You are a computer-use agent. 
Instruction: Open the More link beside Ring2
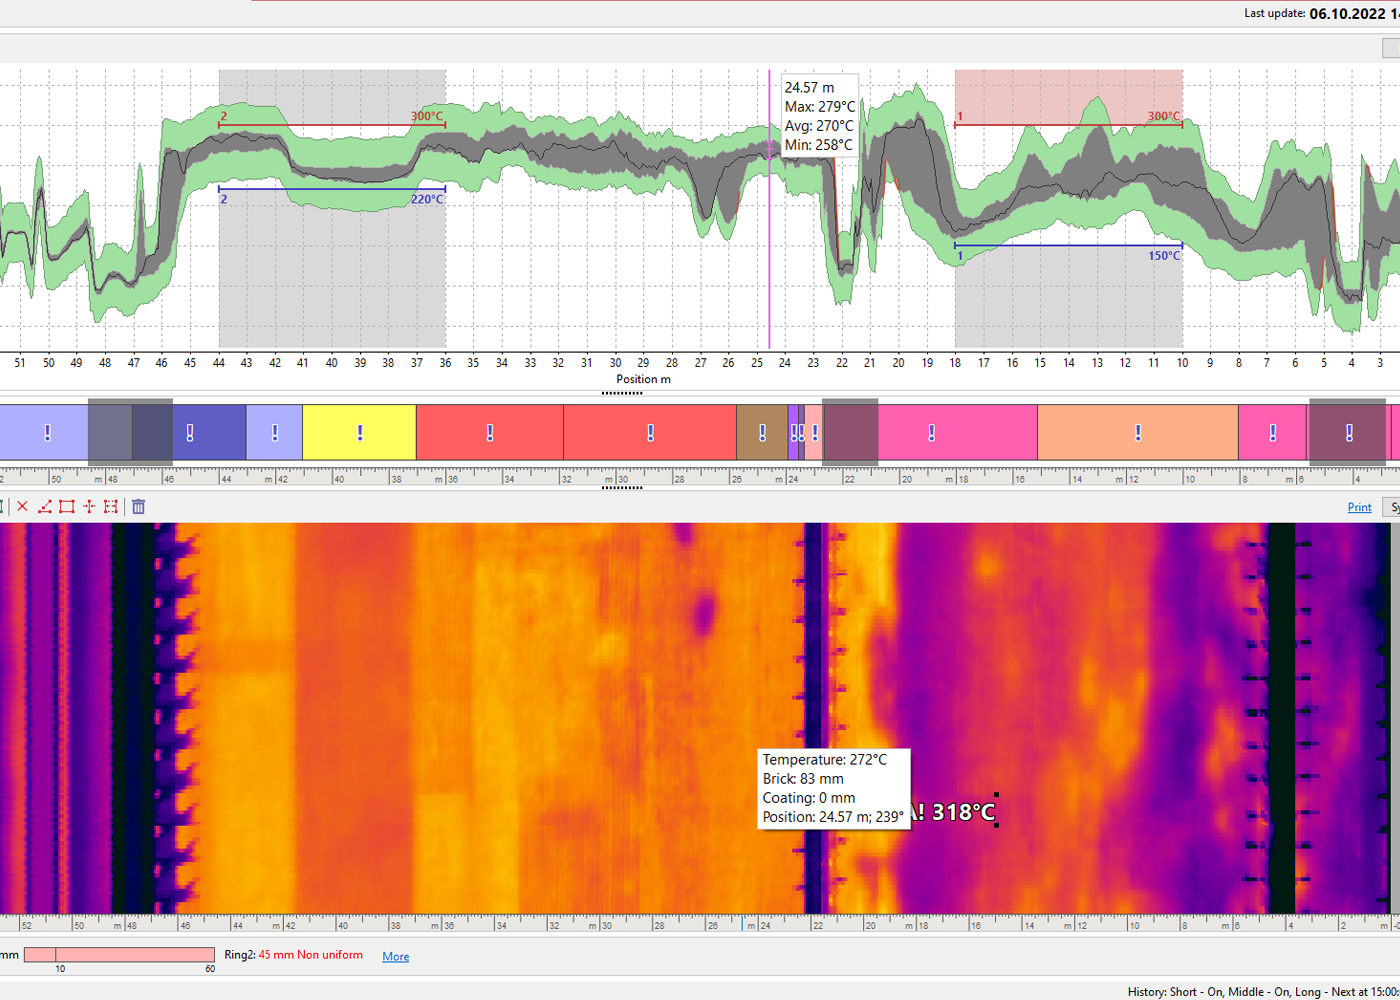[x=395, y=957]
